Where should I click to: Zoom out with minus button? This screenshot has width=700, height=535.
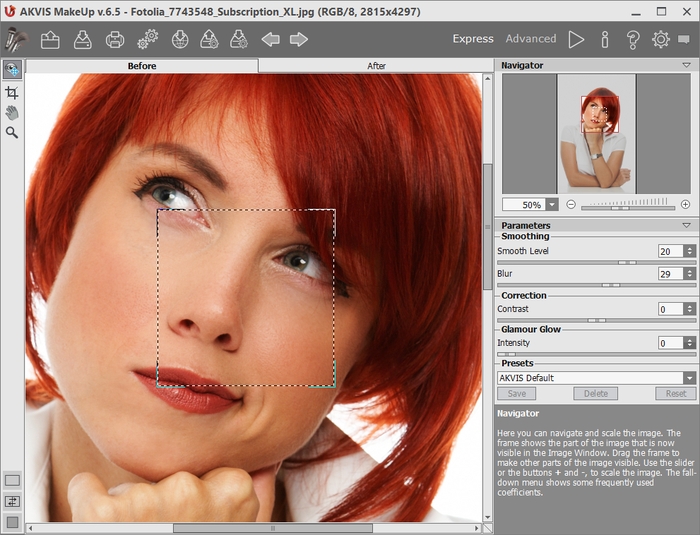pyautogui.click(x=571, y=205)
